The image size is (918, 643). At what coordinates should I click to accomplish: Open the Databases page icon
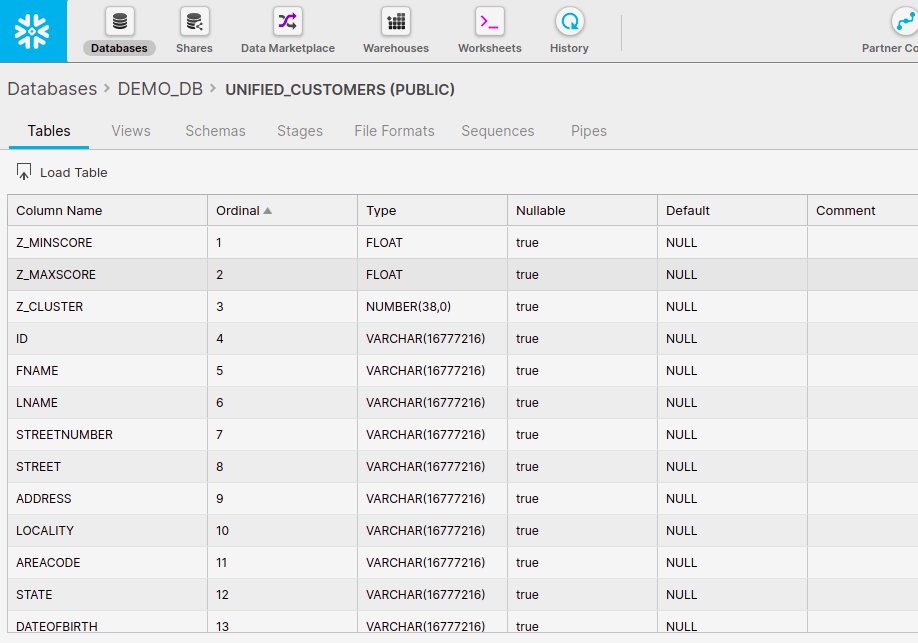point(120,22)
